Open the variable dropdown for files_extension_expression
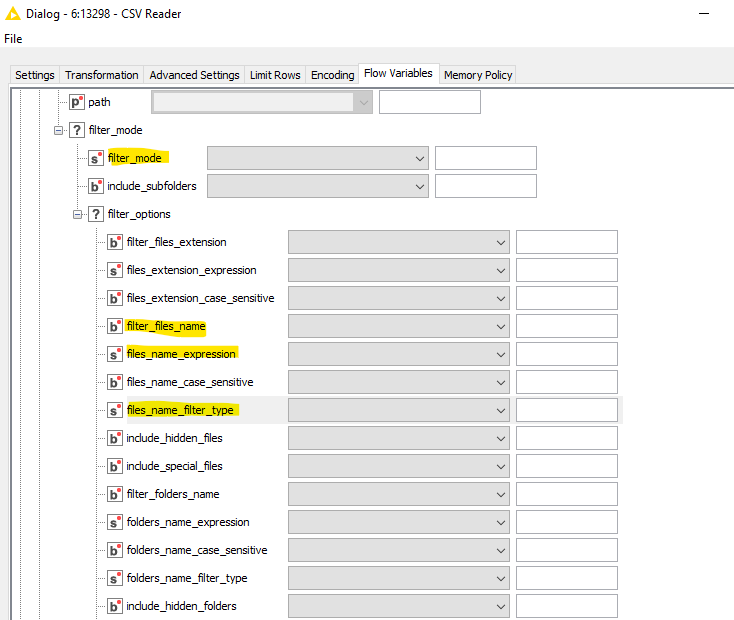This screenshot has height=620, width=734. tap(399, 270)
